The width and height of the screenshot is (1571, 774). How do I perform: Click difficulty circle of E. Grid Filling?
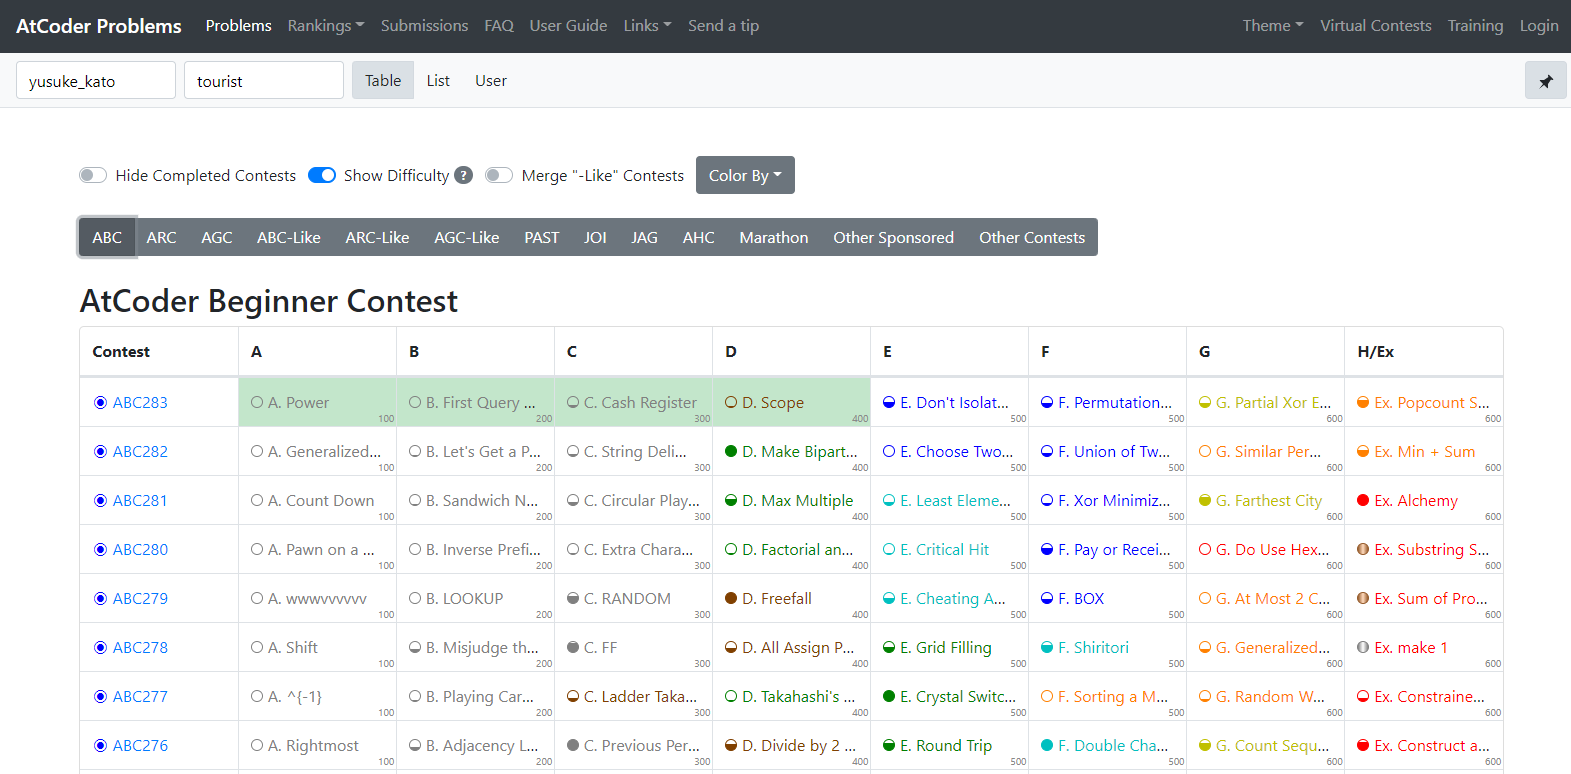click(889, 647)
